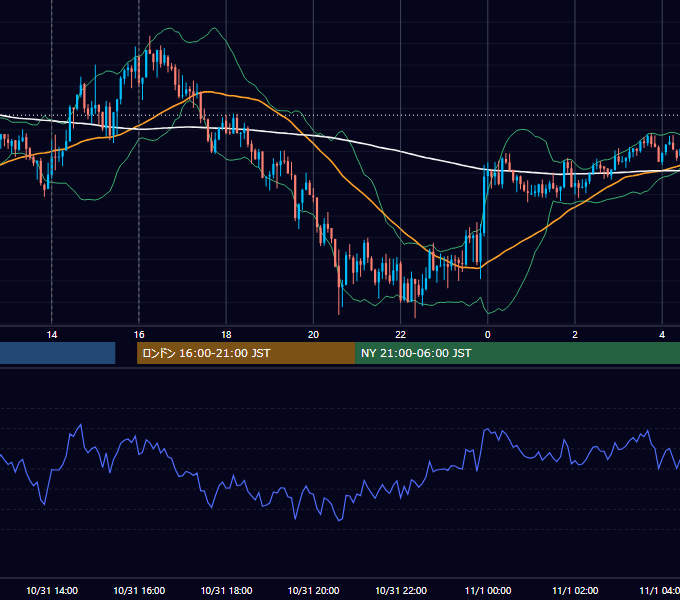Click the blue session bar before London
Viewport: 680px width, 600px height.
pos(58,353)
